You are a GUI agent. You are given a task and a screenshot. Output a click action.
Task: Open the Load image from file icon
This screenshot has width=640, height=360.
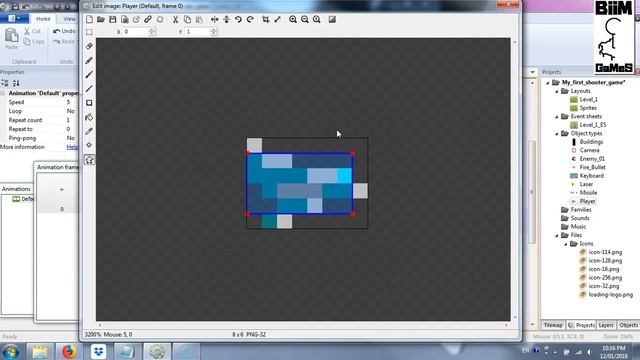click(101, 19)
